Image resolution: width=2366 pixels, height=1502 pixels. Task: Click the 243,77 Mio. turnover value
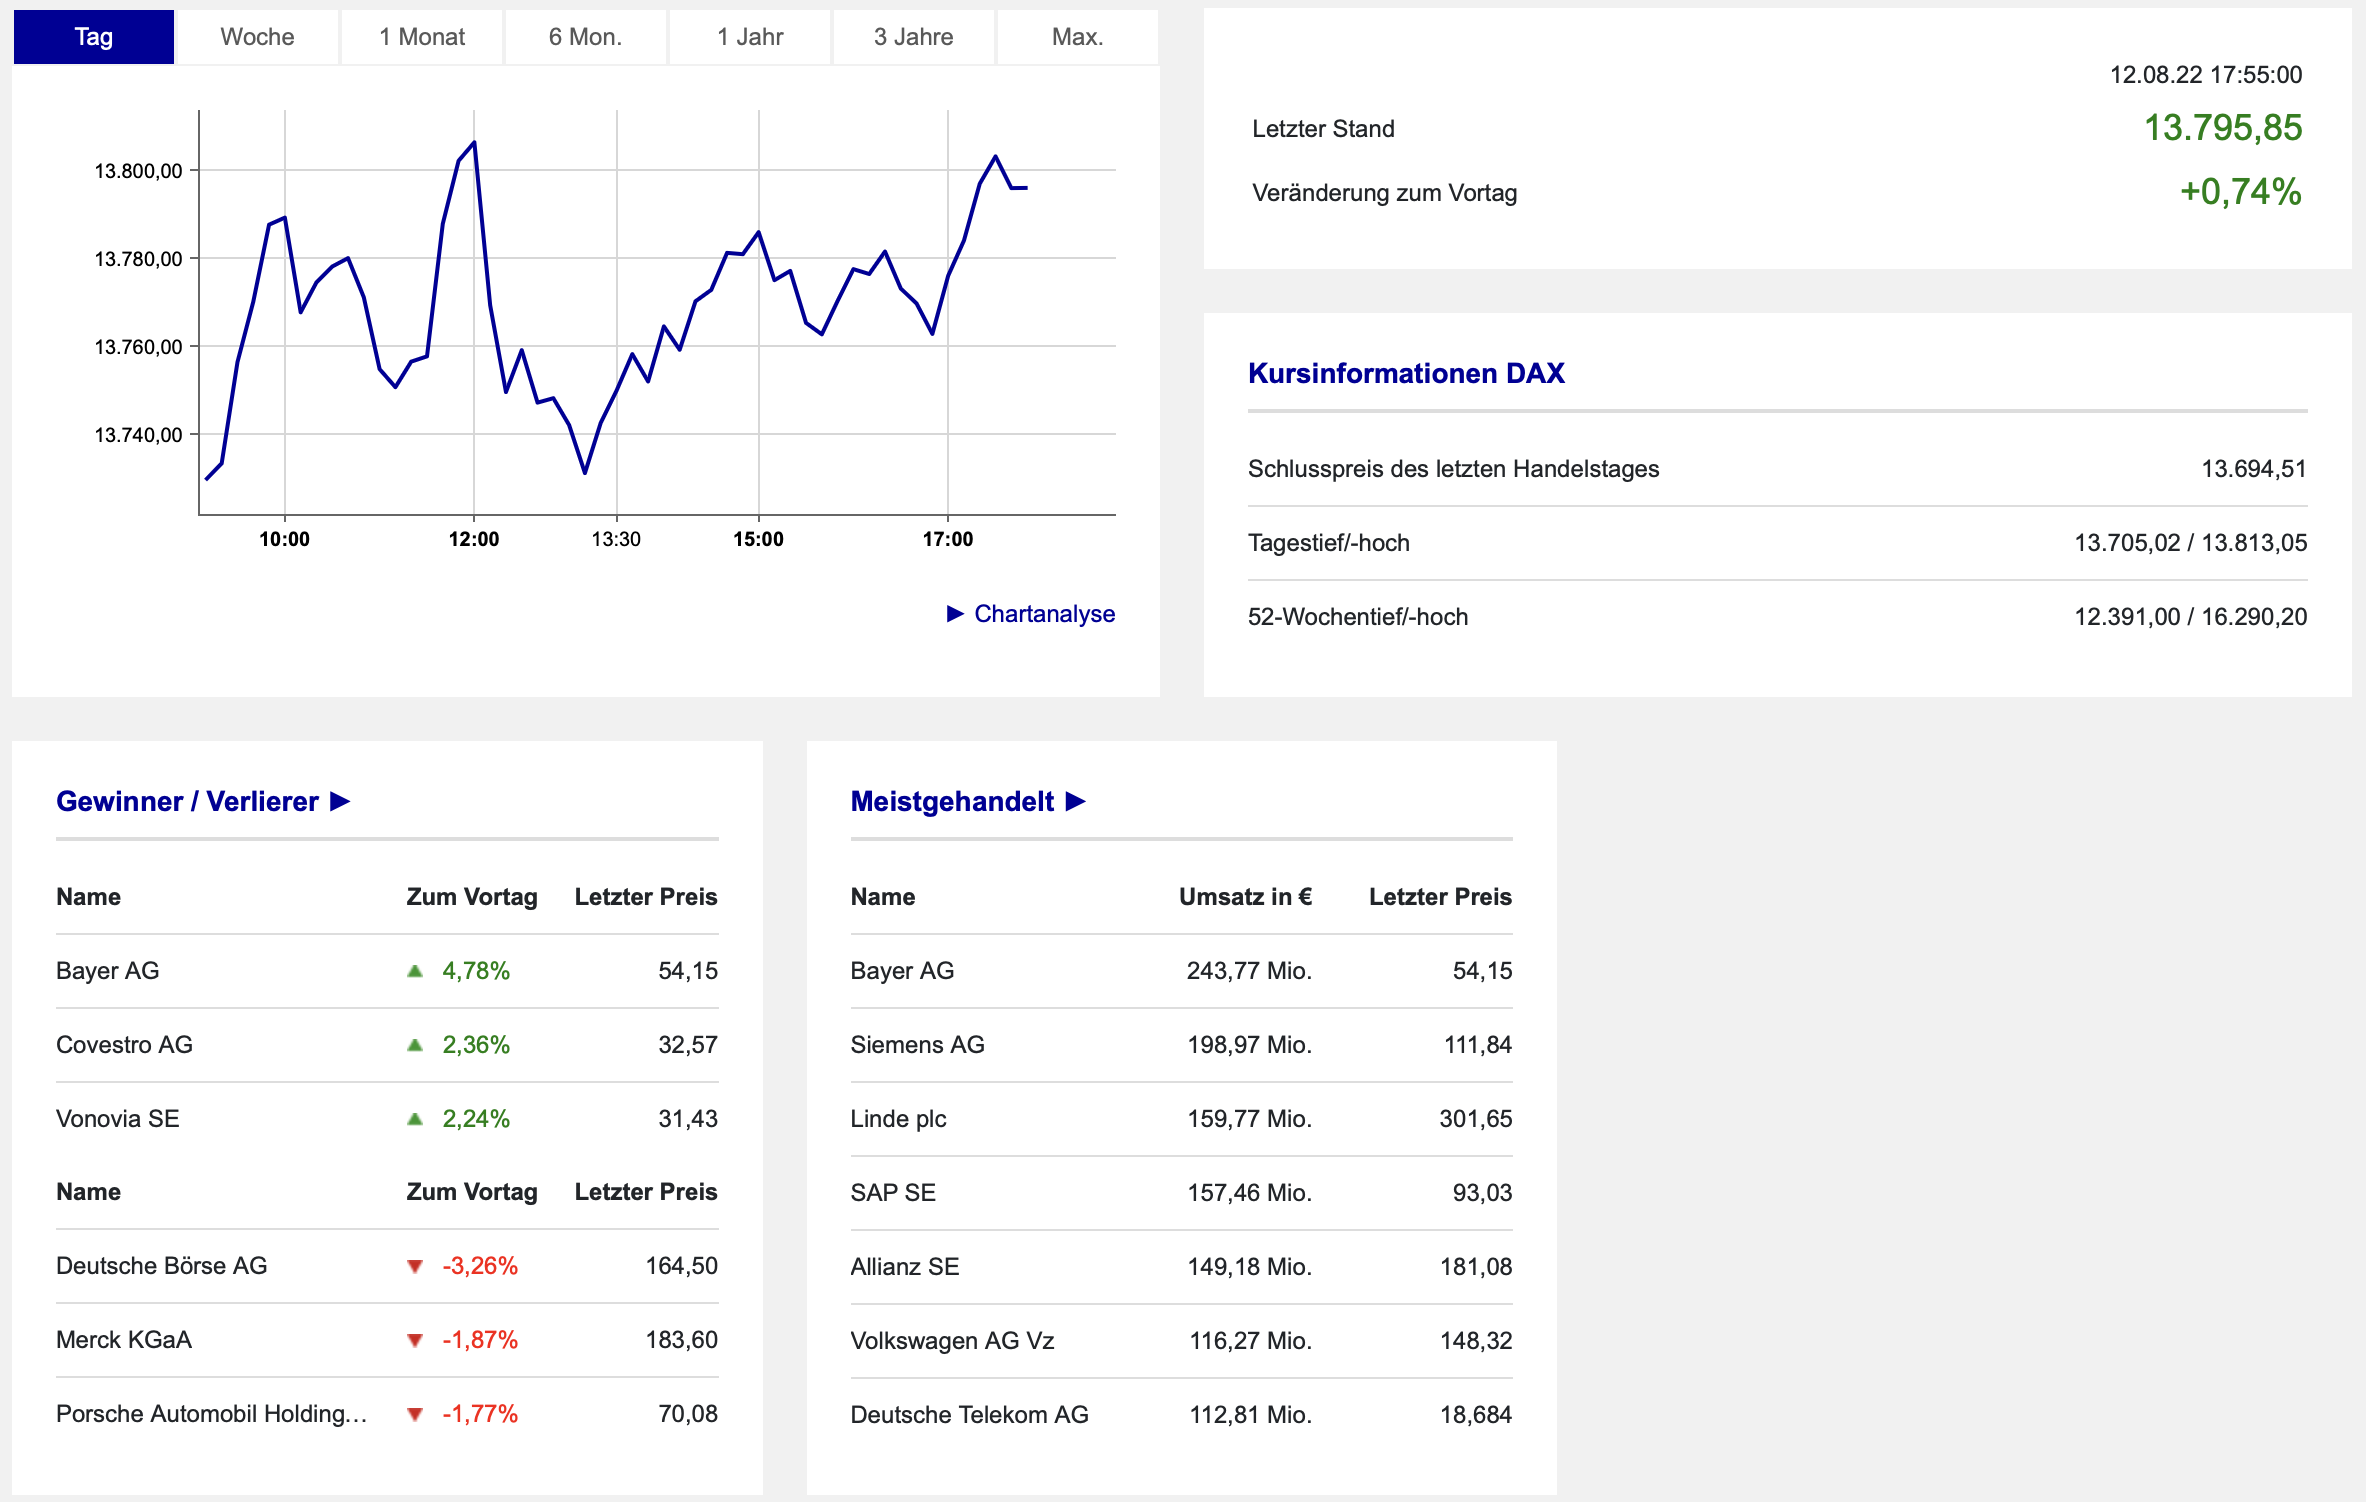(1249, 971)
